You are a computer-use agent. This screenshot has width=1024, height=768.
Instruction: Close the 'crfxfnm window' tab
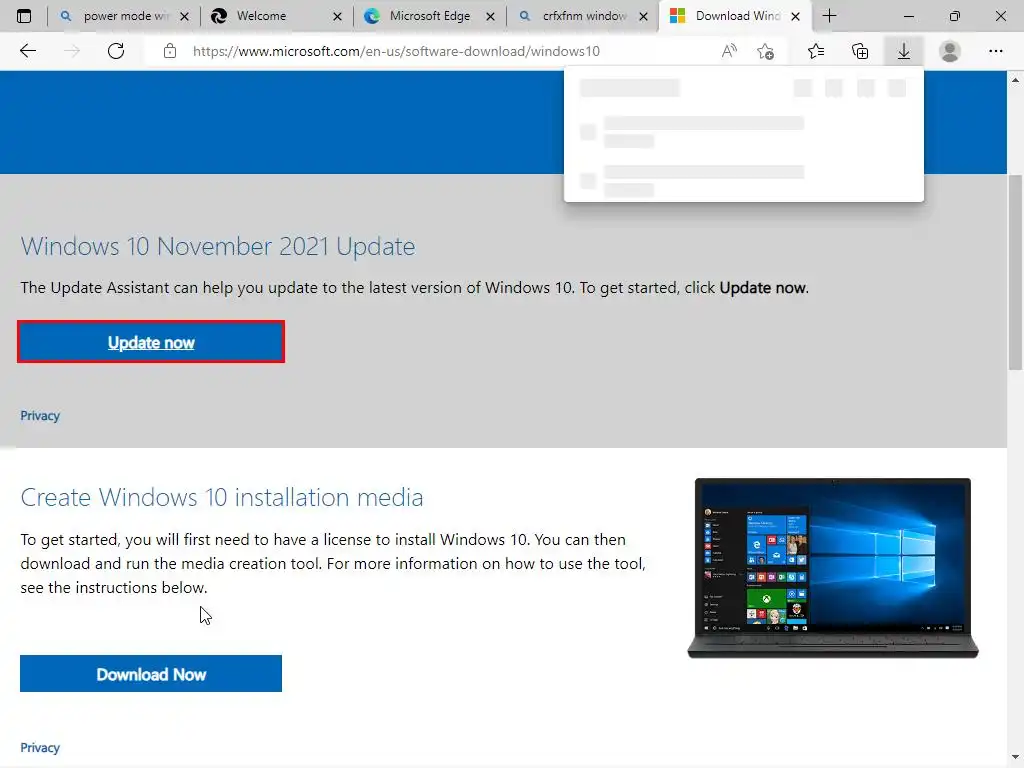tap(643, 16)
